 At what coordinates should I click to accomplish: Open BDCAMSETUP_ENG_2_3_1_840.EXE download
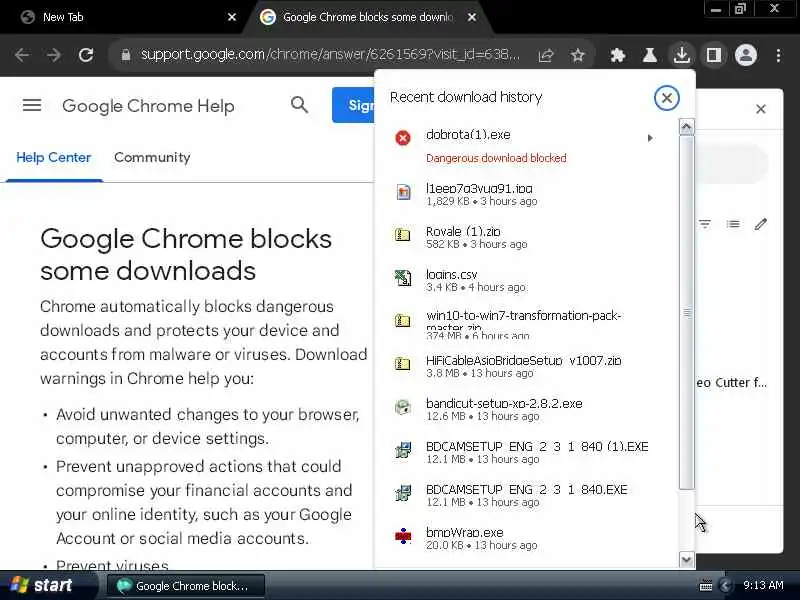[526, 494]
